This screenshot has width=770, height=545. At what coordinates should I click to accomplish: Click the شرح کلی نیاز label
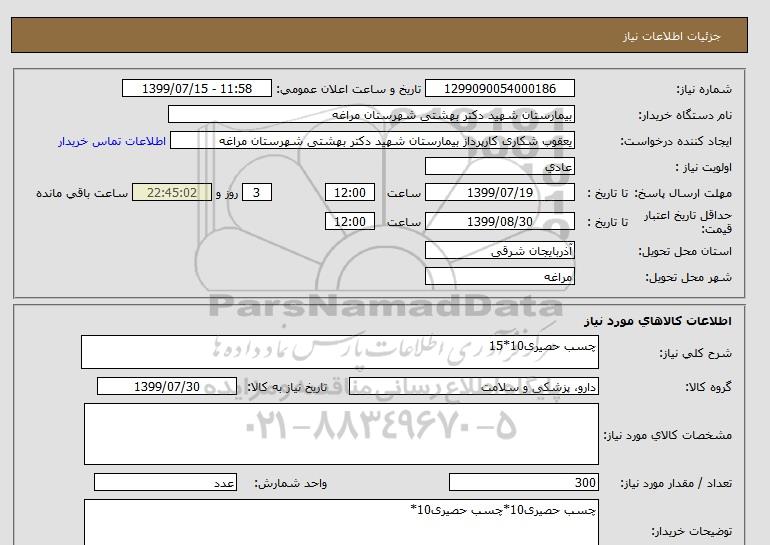coord(695,353)
